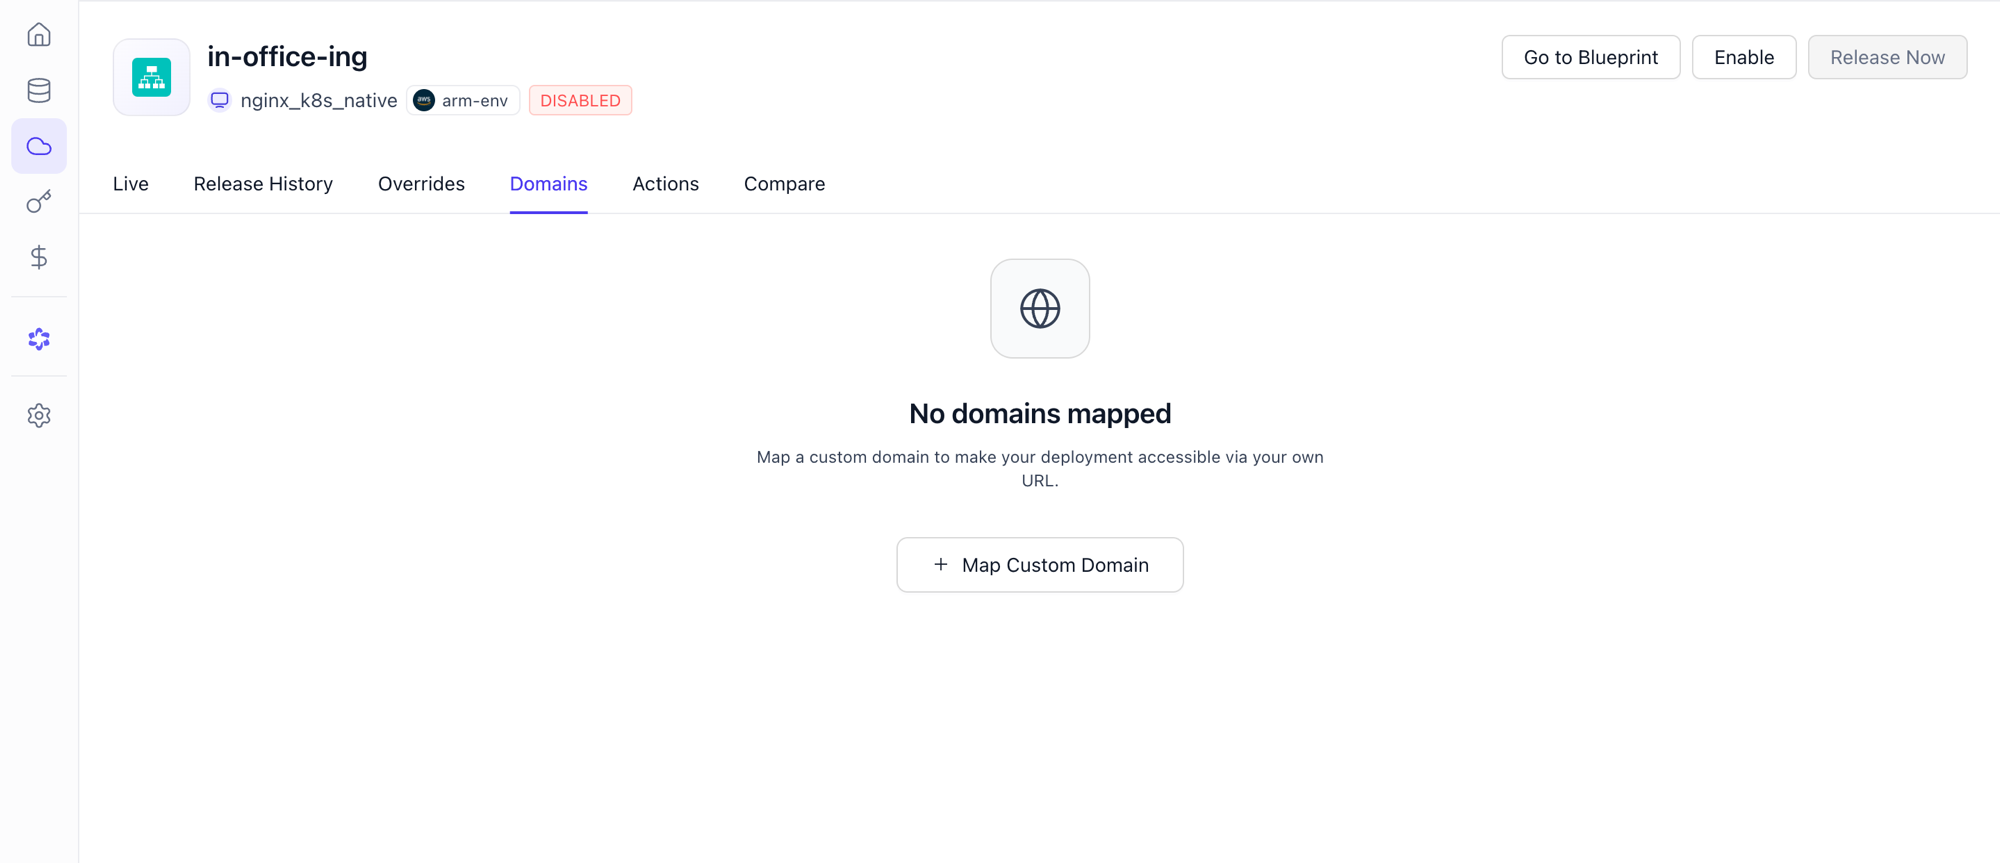Select the cloud deployments sidebar icon
This screenshot has width=2000, height=863.
[x=39, y=146]
